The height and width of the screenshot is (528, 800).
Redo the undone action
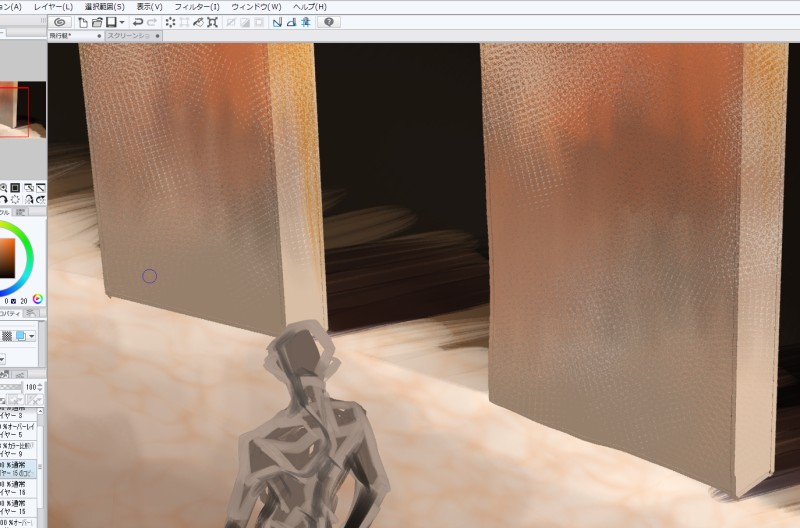pyautogui.click(x=152, y=22)
